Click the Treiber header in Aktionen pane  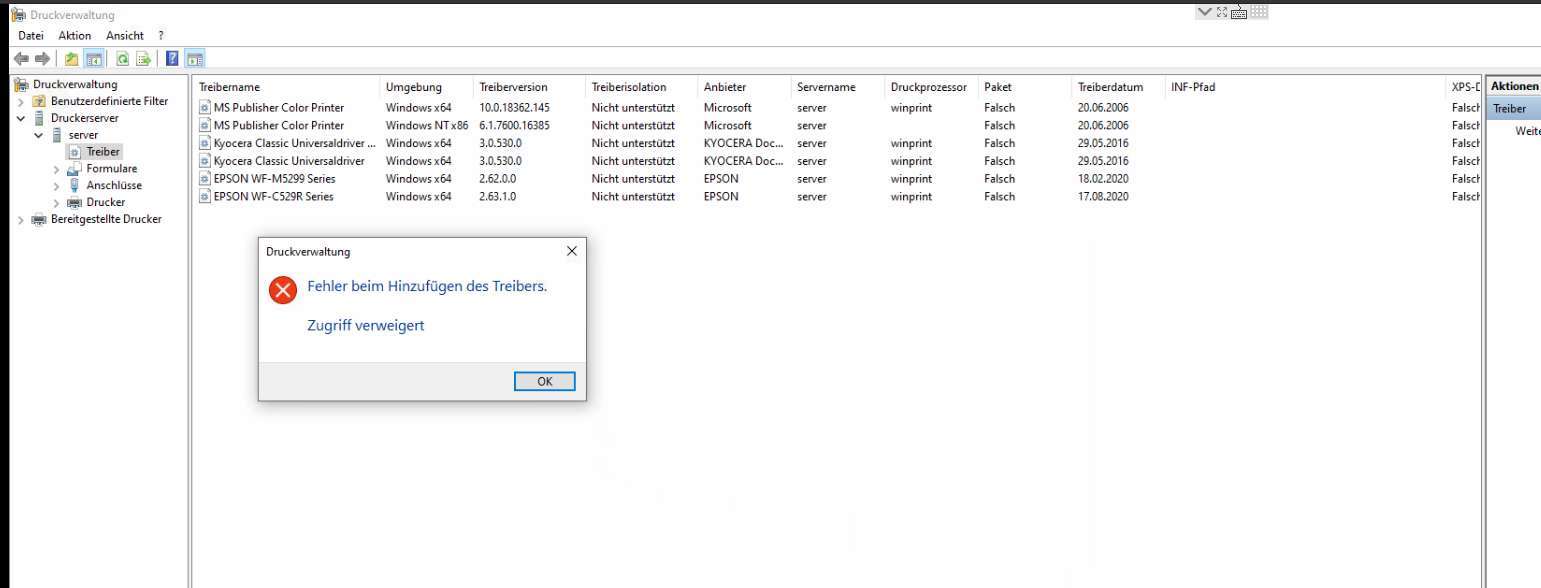click(1513, 109)
